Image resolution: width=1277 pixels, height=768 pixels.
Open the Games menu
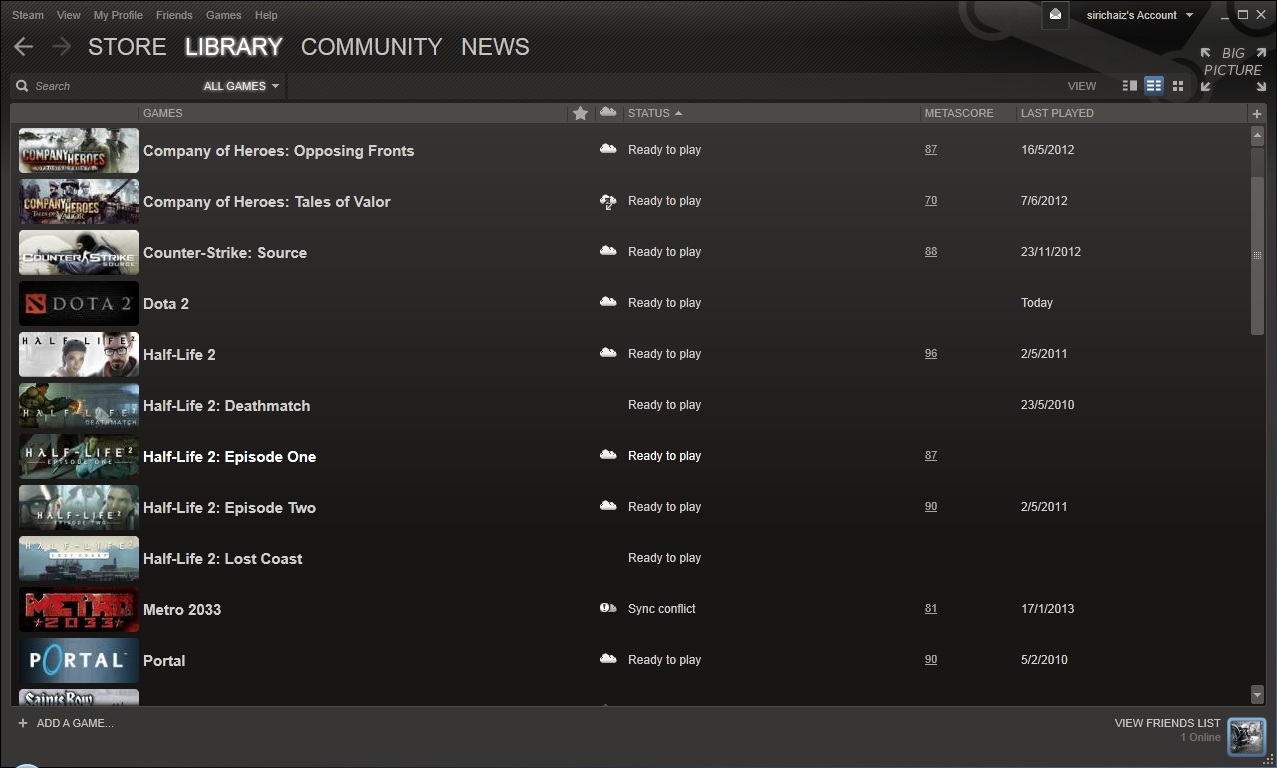click(x=223, y=15)
